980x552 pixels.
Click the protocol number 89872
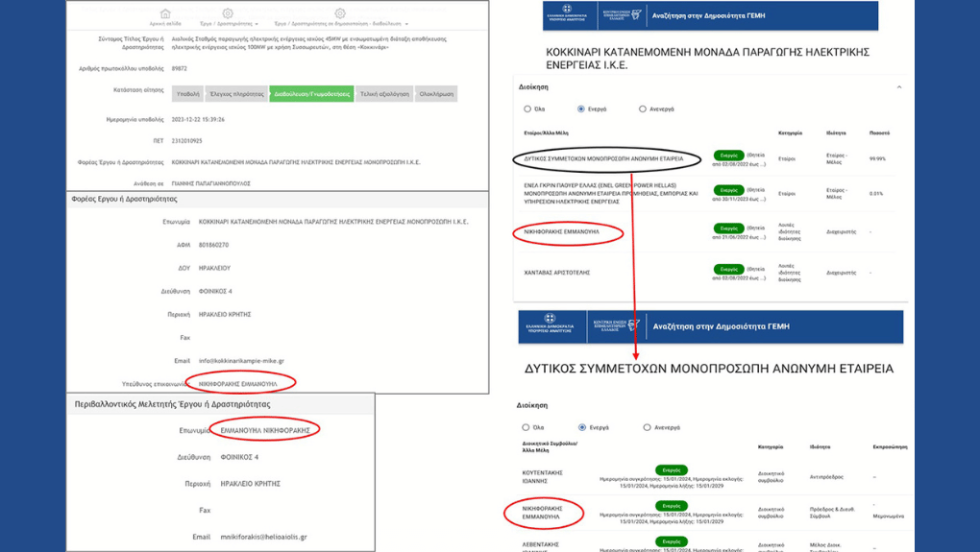coord(179,69)
